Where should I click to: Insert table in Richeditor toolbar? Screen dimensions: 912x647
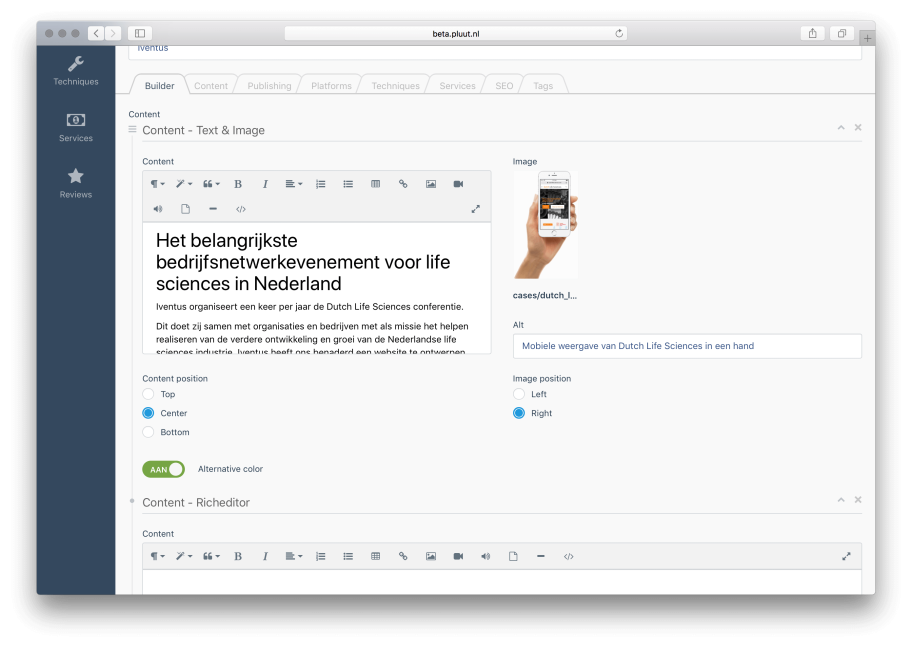(x=376, y=556)
